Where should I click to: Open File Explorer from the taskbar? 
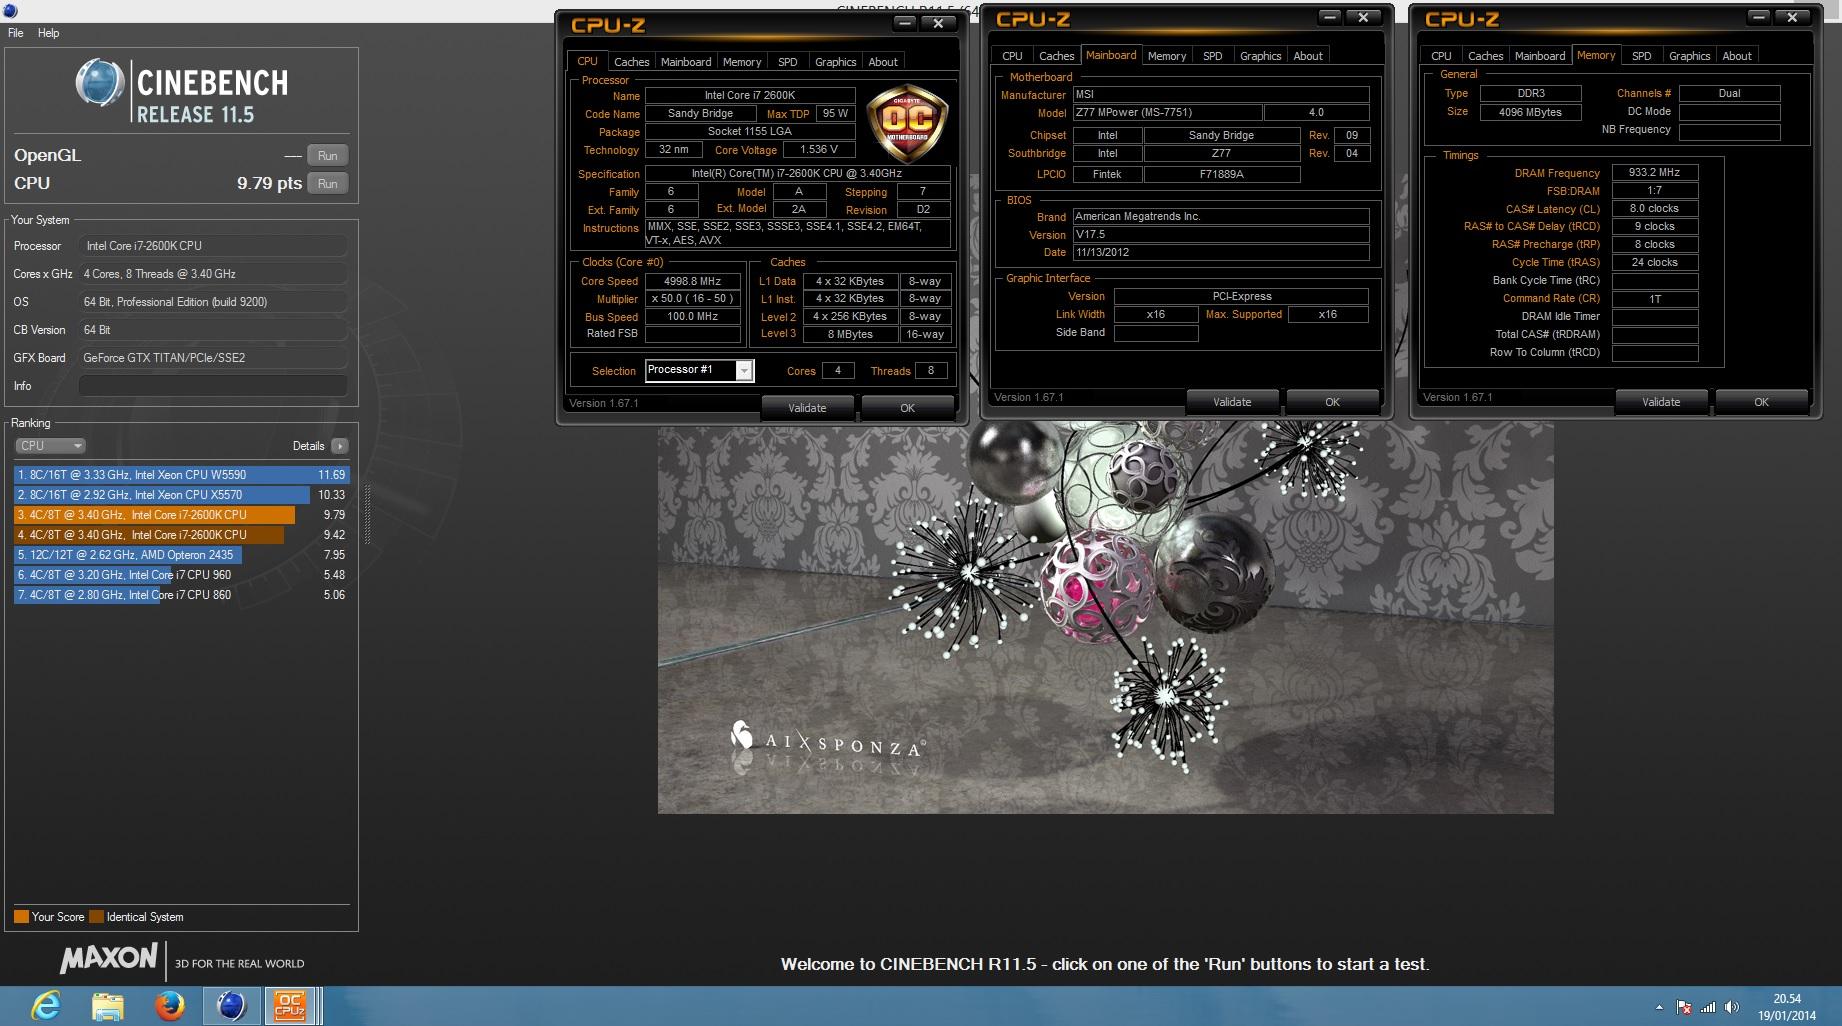coord(108,1005)
